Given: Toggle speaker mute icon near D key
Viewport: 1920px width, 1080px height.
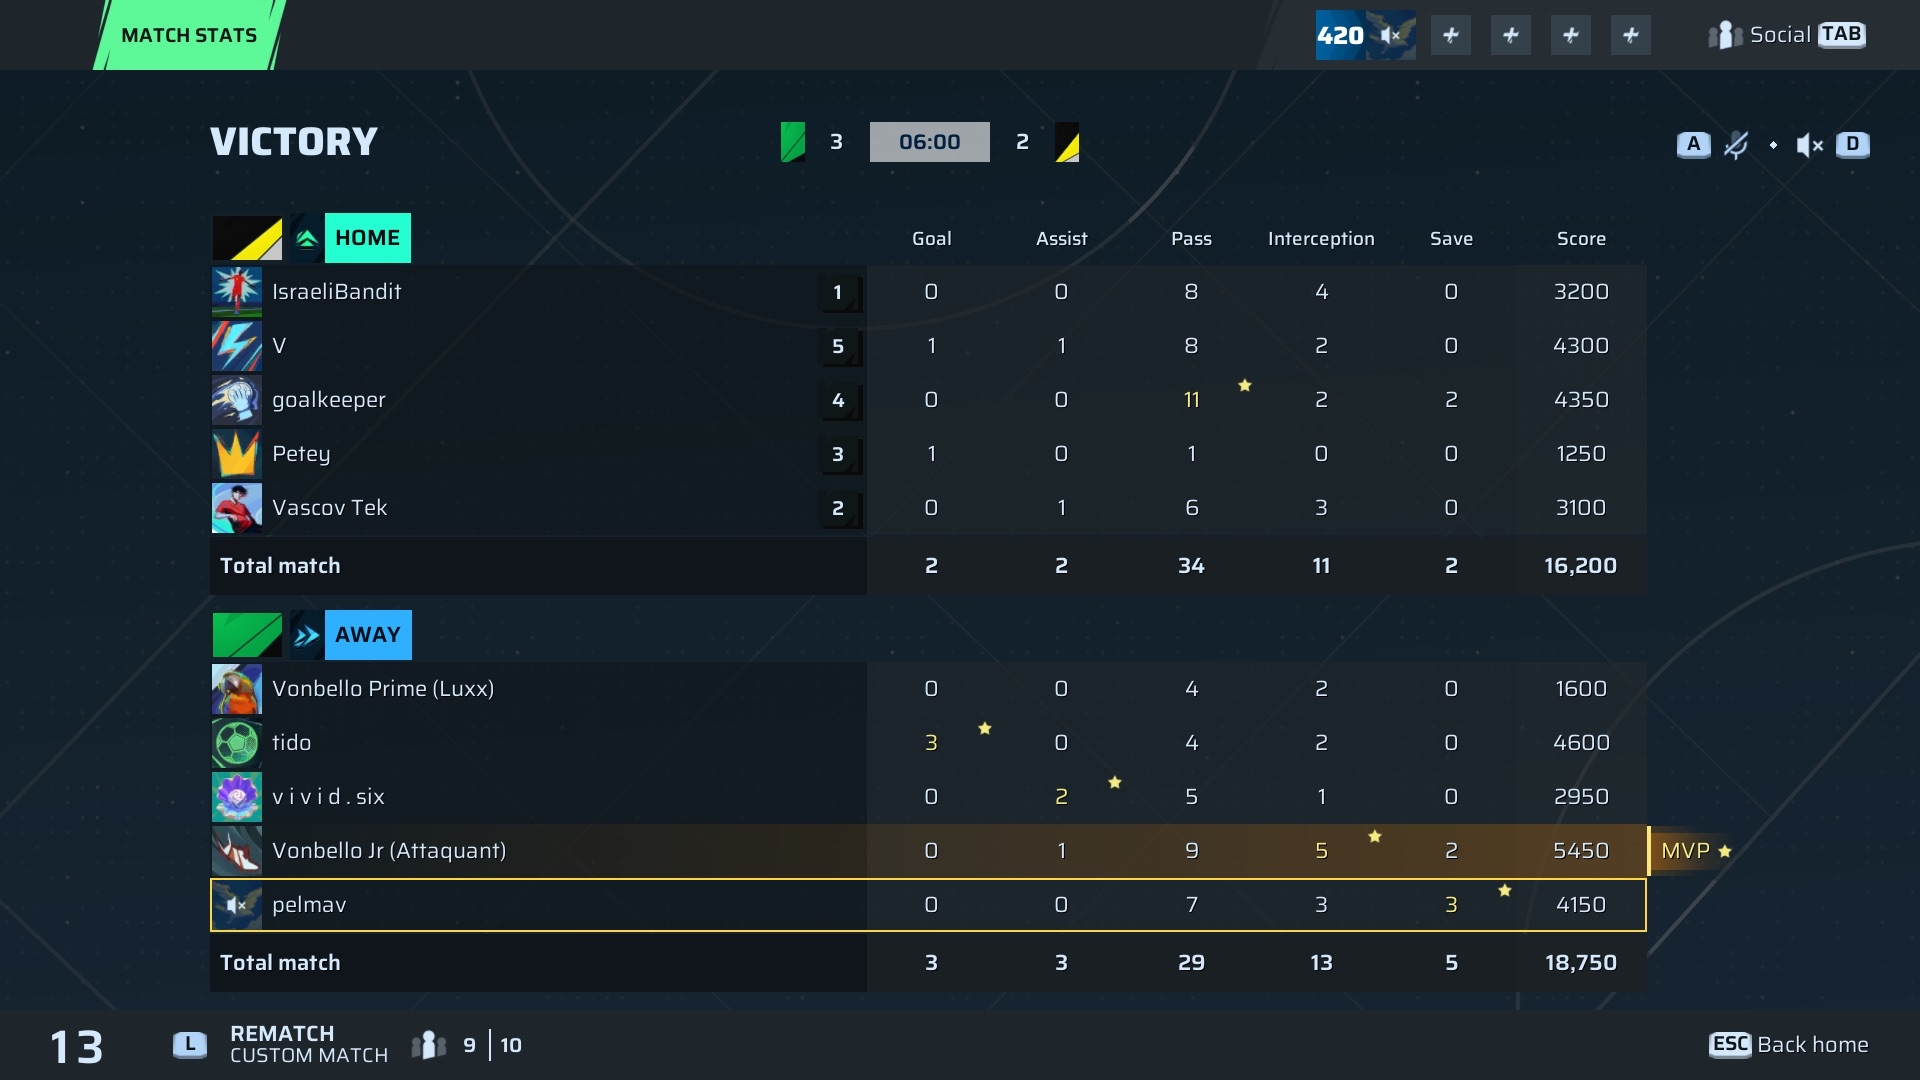Looking at the screenshot, I should [1810, 145].
